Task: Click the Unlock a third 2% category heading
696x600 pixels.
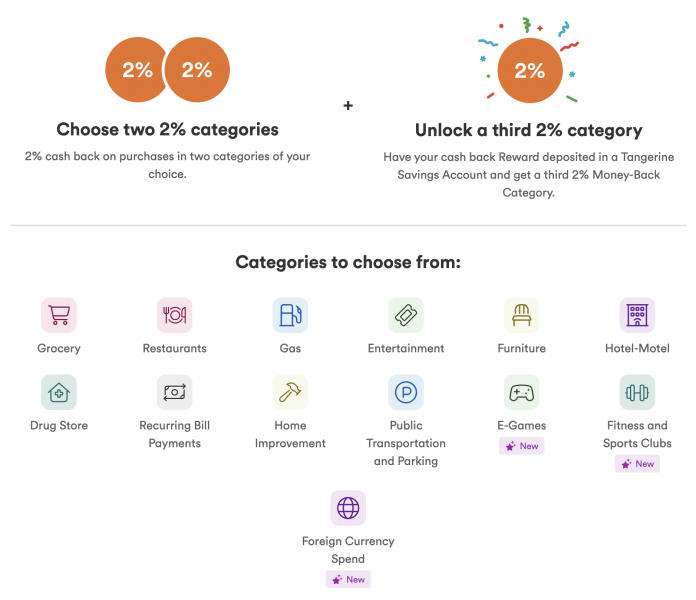Action: click(528, 131)
